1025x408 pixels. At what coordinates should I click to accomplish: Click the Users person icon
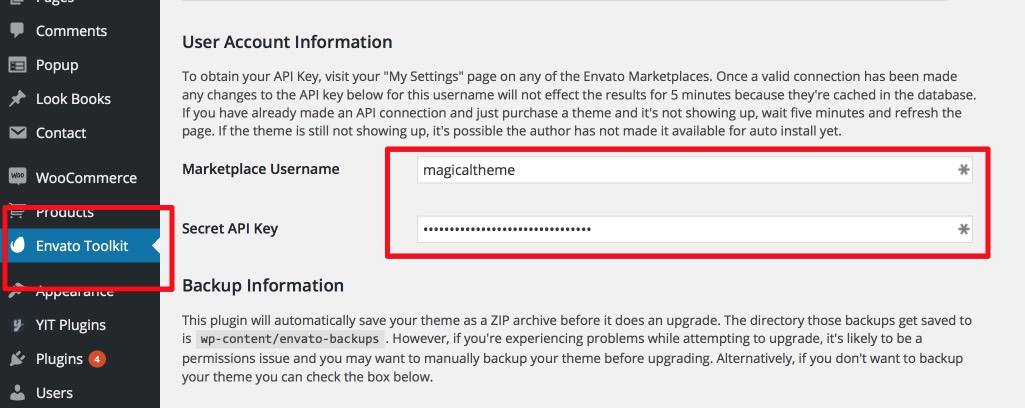pos(18,393)
